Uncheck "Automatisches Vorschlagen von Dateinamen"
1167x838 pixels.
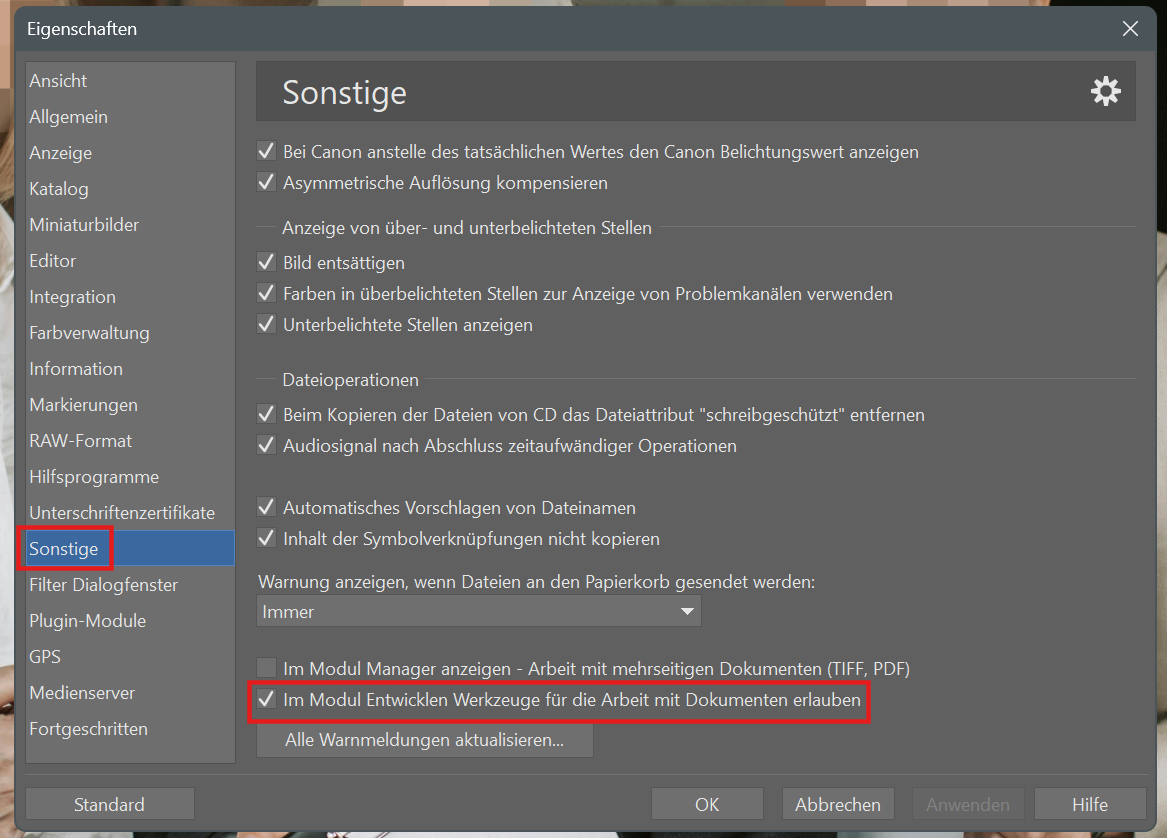click(x=266, y=507)
